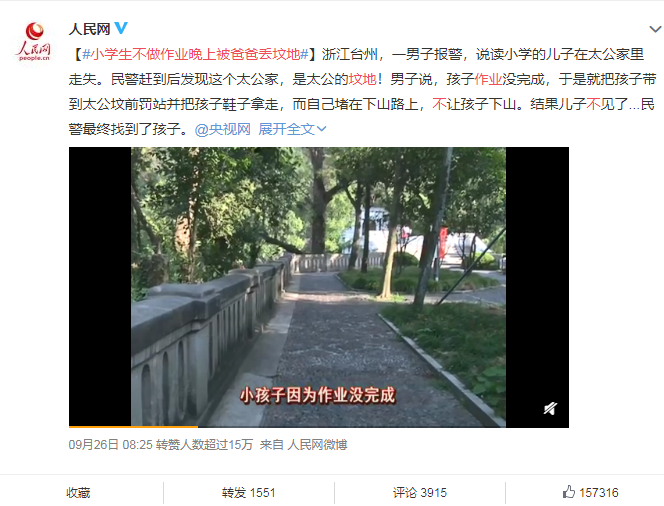The width and height of the screenshot is (664, 506).
Task: Click the small chevron next to 展开全文
Action: [321, 129]
